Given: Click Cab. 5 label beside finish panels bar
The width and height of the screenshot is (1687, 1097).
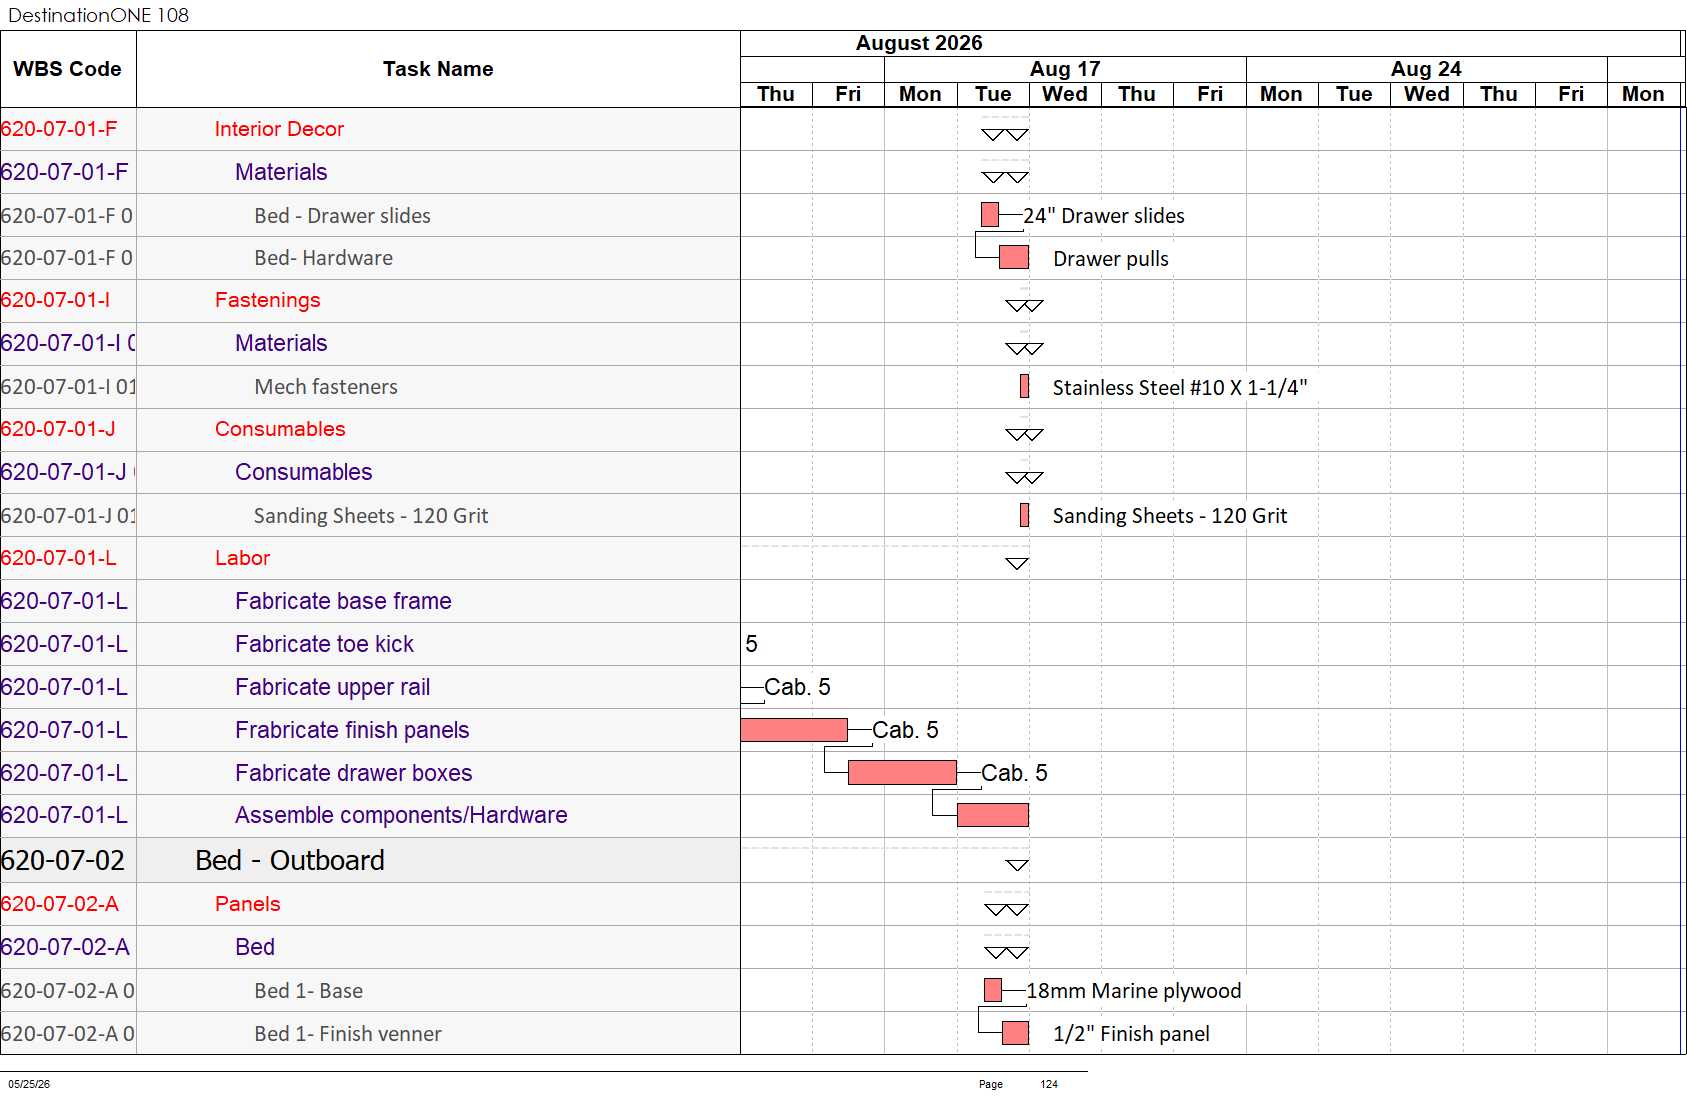Looking at the screenshot, I should click(905, 730).
